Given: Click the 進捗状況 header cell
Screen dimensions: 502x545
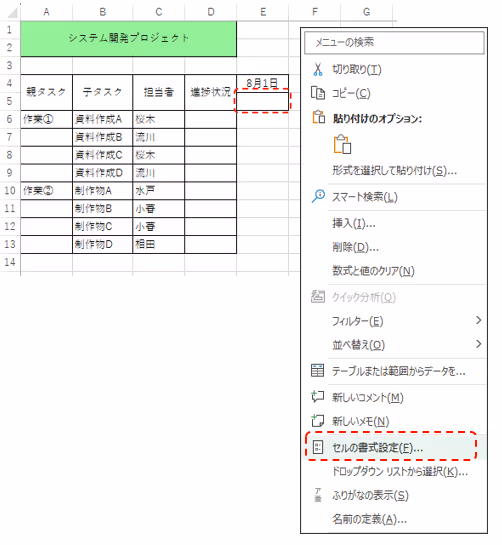Looking at the screenshot, I should point(211,92).
